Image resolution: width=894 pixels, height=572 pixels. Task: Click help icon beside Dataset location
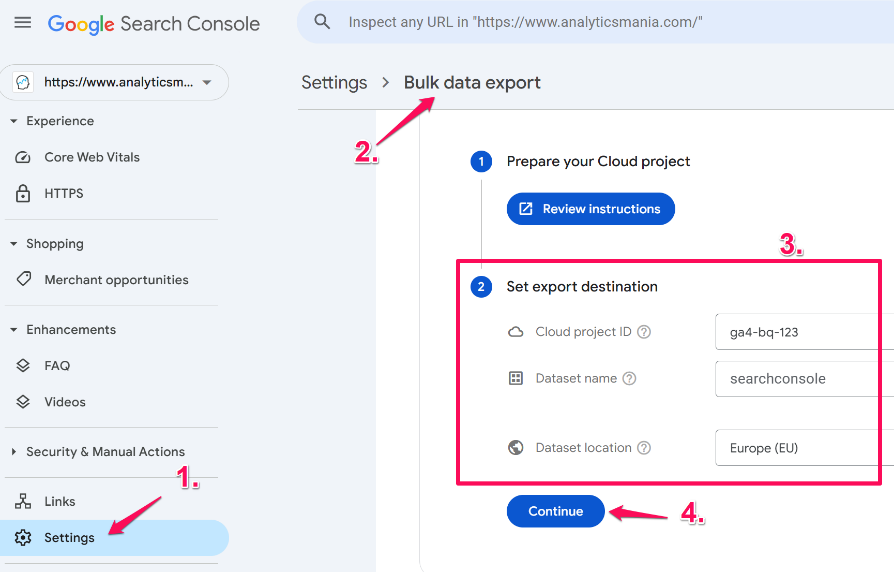(x=644, y=448)
